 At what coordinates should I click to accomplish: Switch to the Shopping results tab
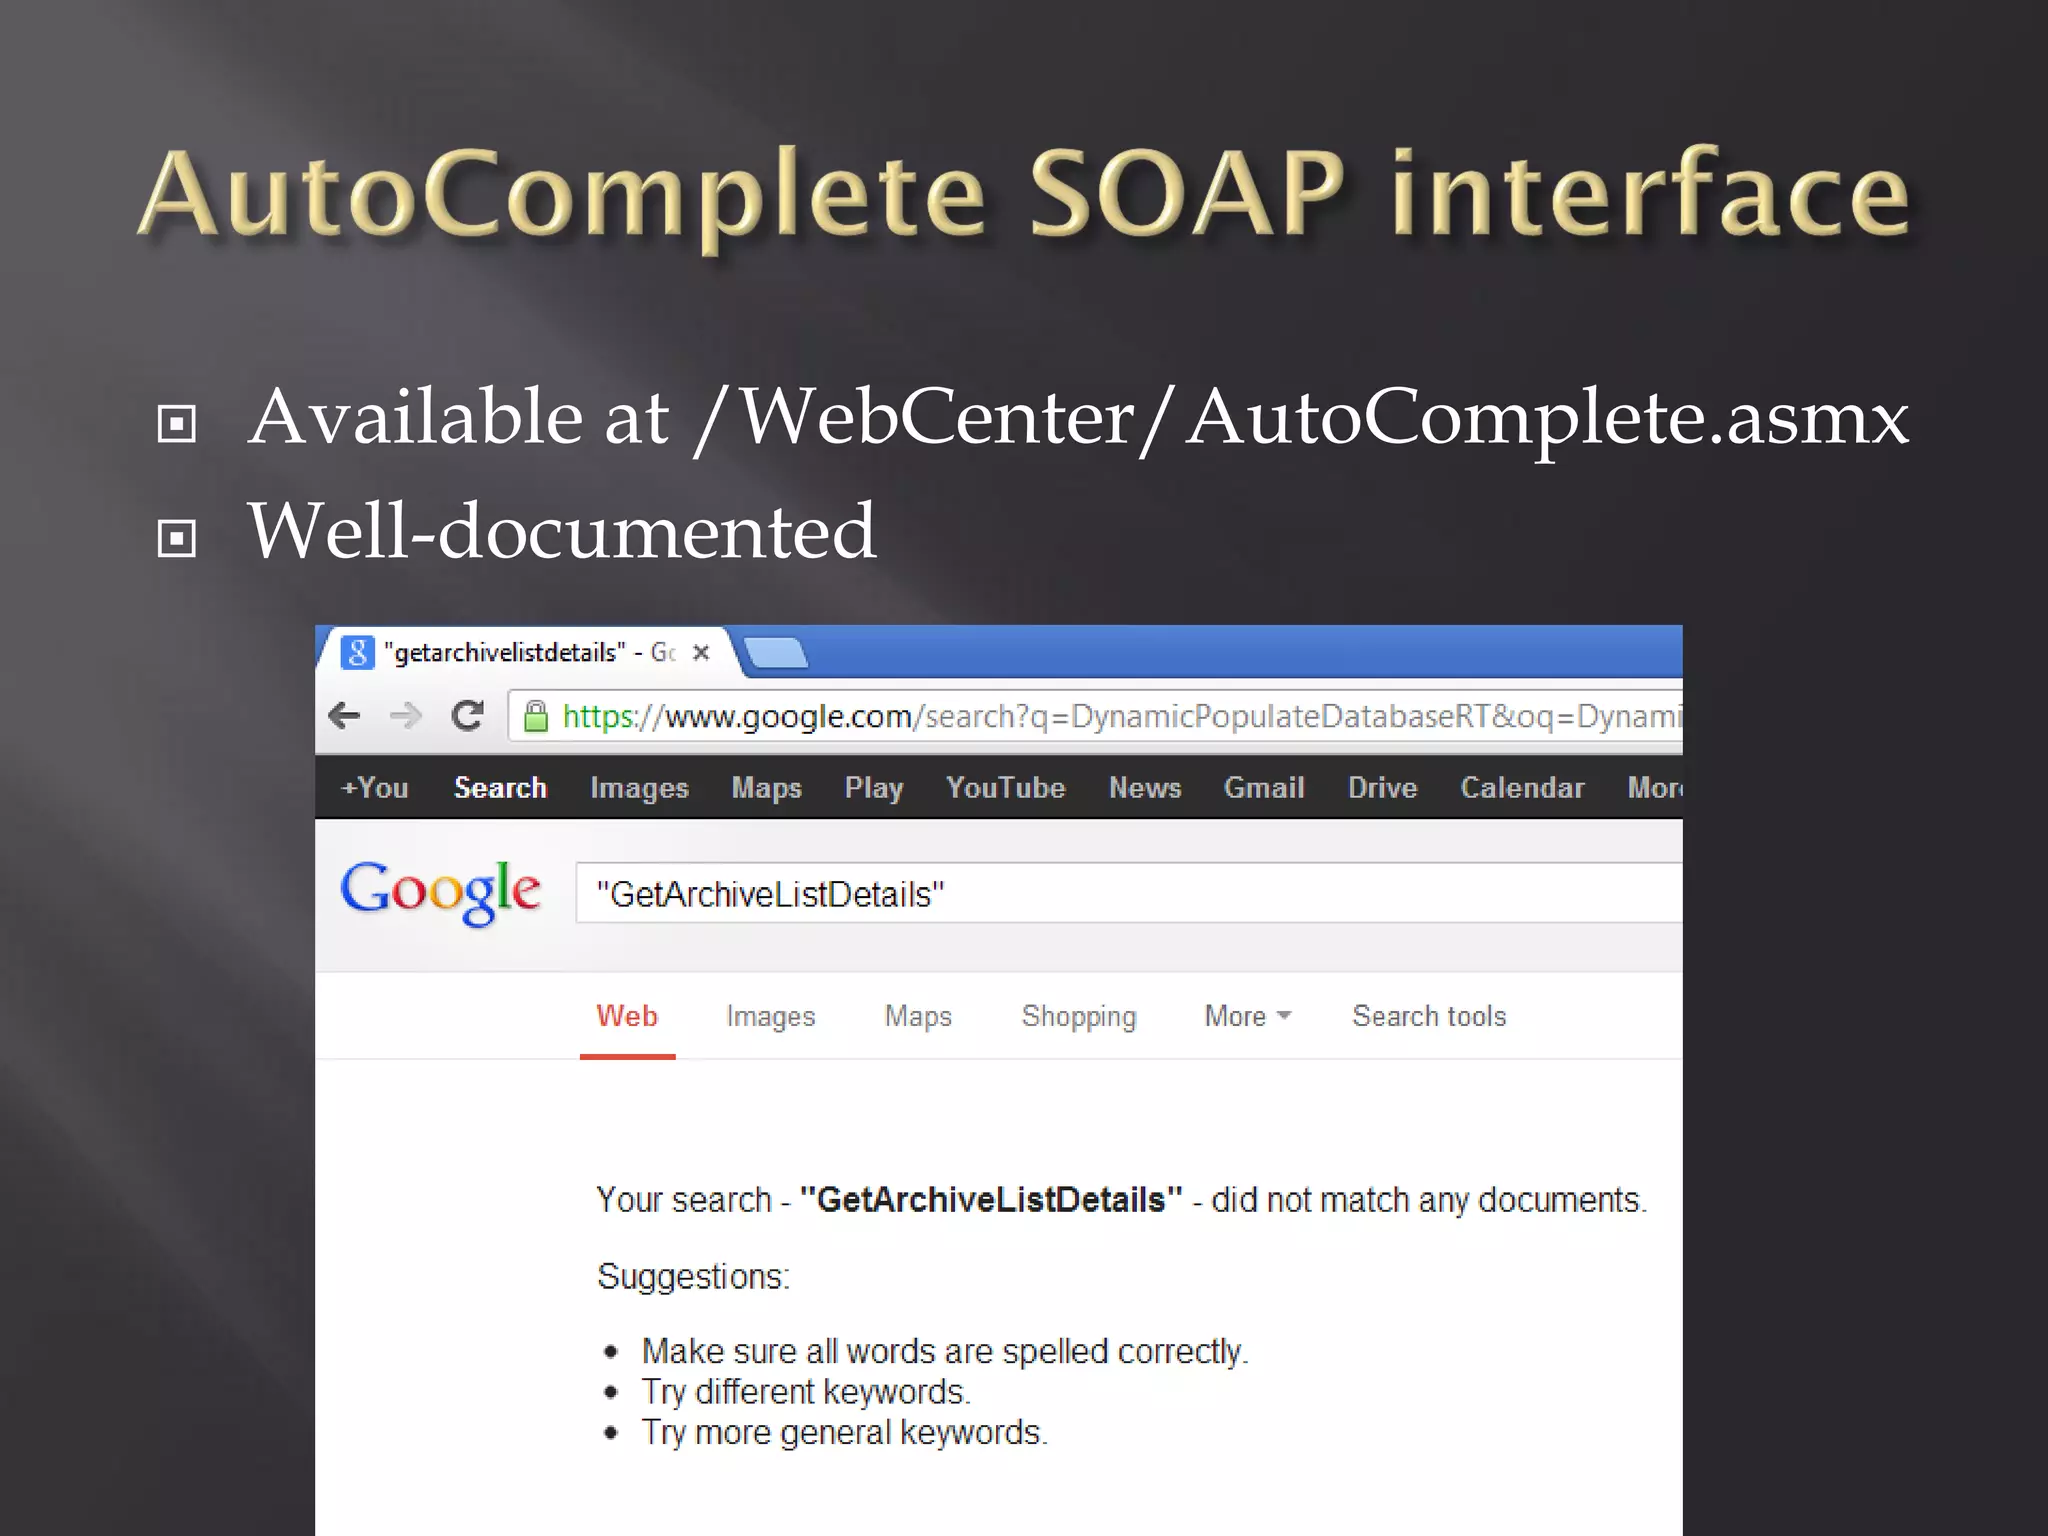point(1079,1016)
